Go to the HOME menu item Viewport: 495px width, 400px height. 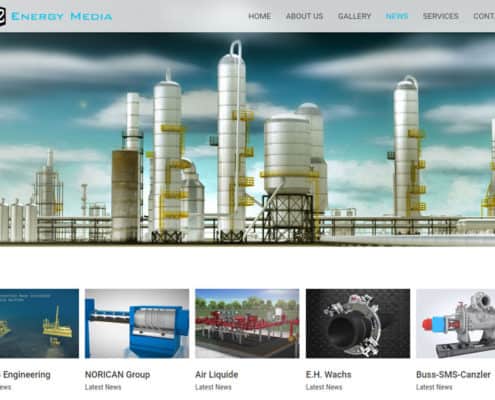(260, 16)
